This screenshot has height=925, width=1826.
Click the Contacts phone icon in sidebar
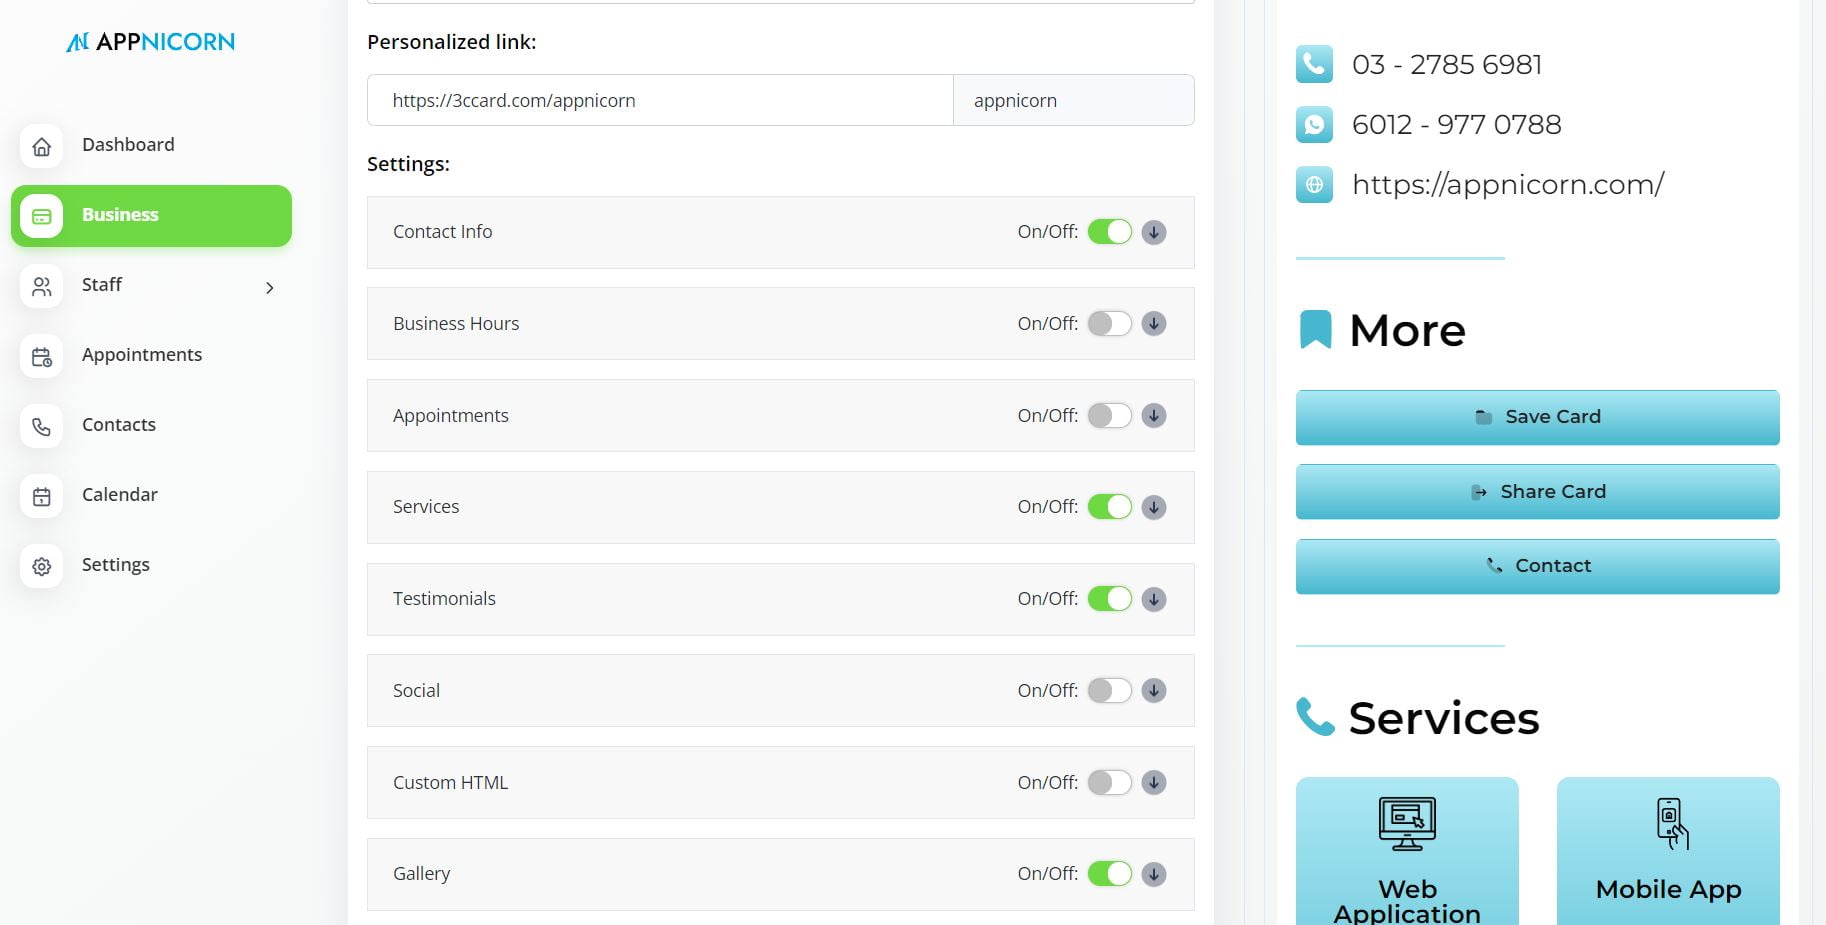click(41, 426)
